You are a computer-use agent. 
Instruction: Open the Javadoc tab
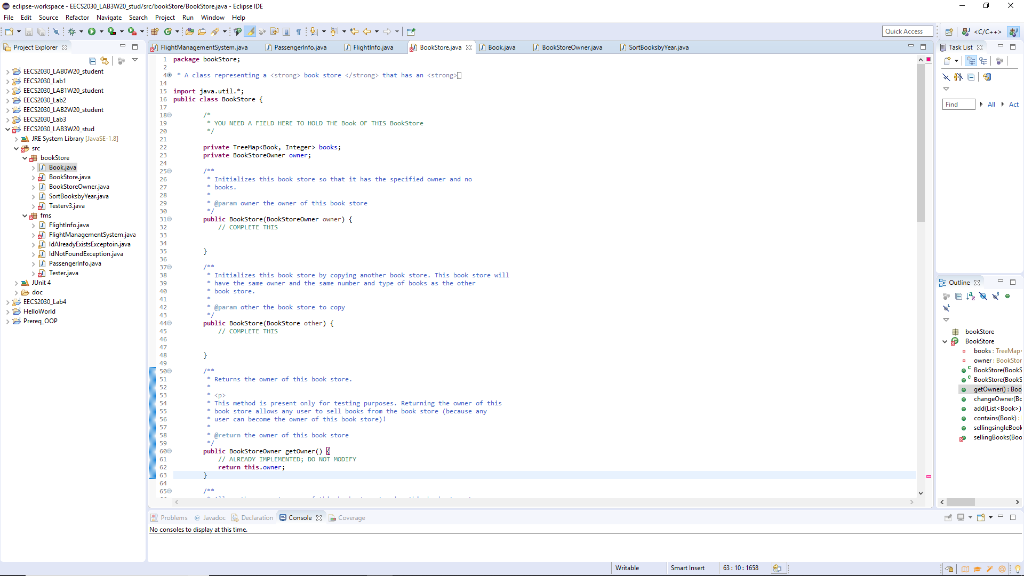[x=210, y=518]
